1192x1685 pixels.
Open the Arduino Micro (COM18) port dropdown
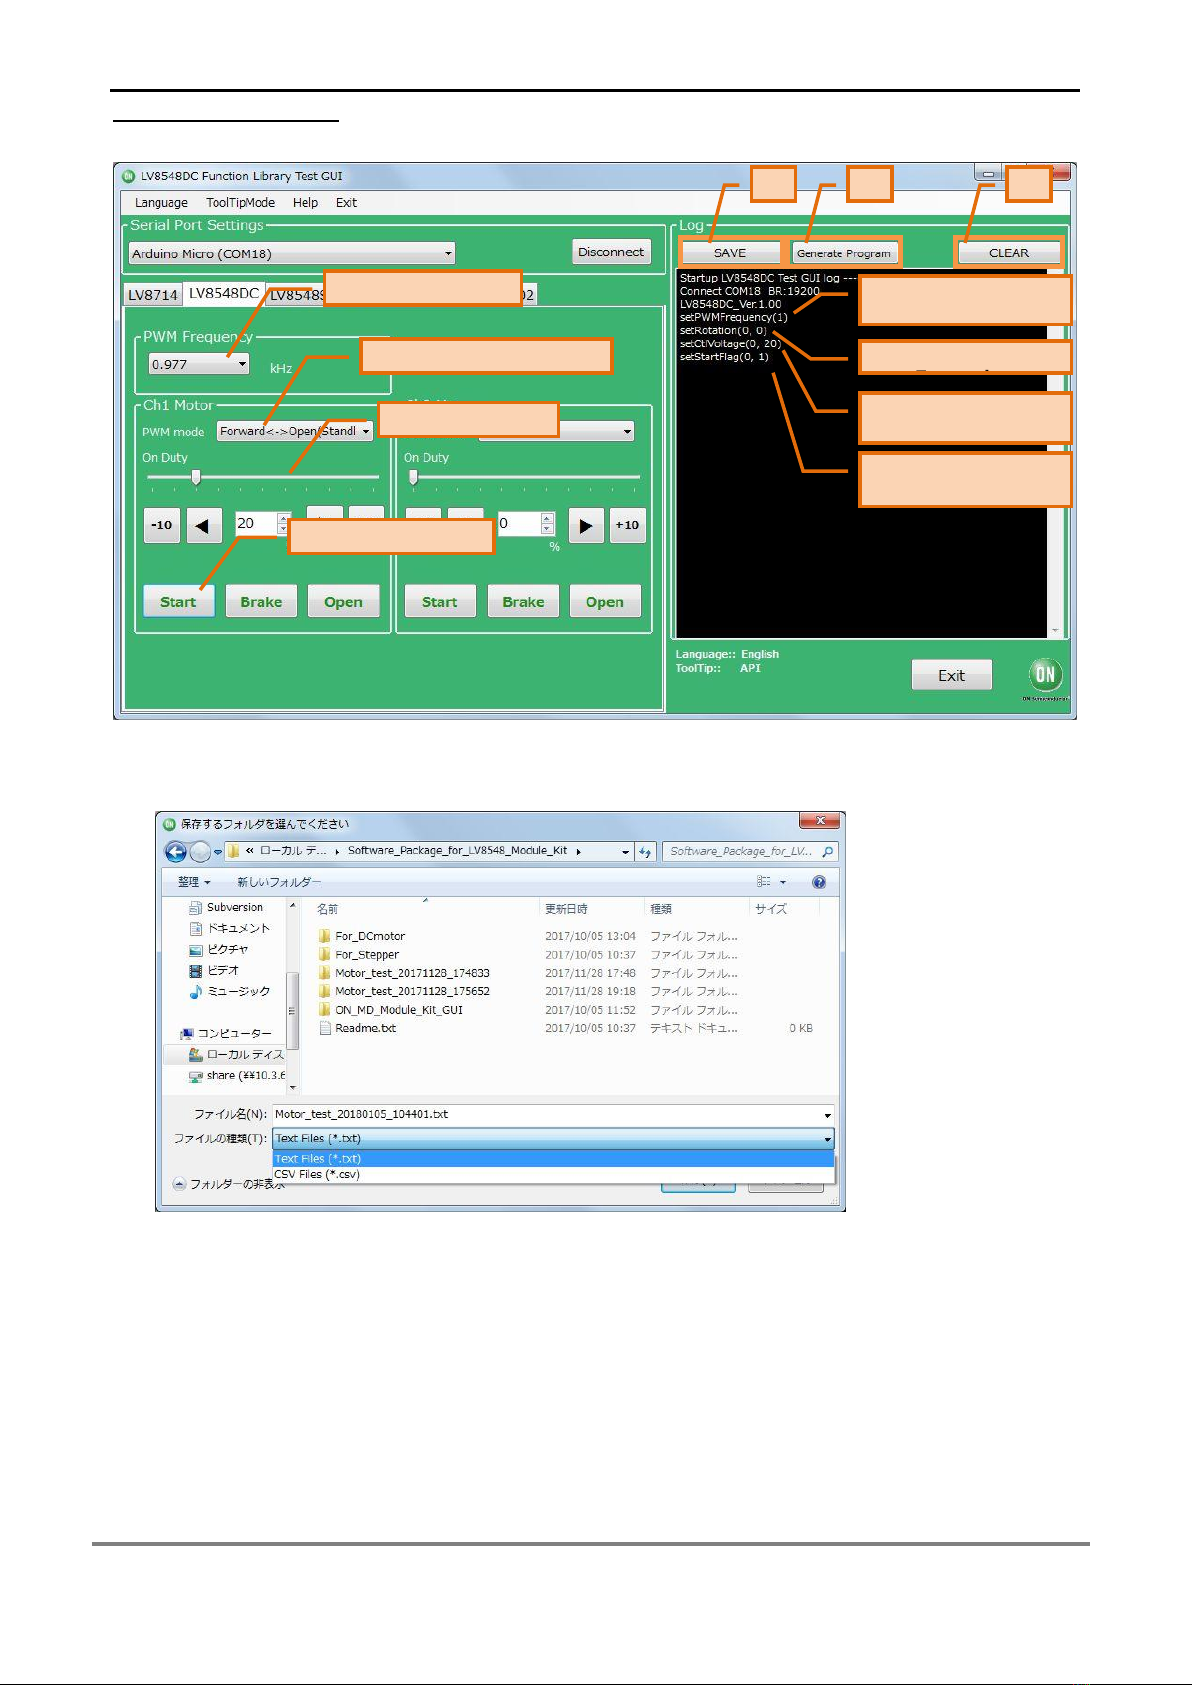[x=291, y=254]
